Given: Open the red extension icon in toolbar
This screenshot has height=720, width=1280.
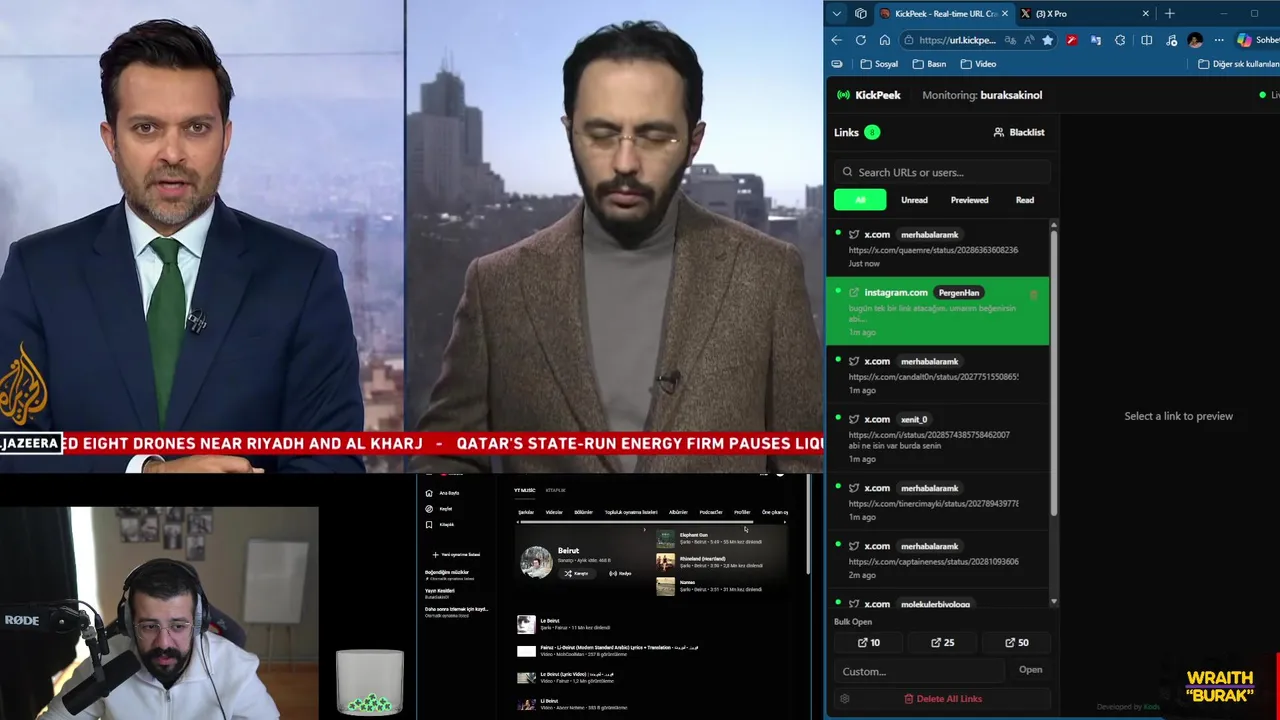Looking at the screenshot, I should pos(1071,40).
